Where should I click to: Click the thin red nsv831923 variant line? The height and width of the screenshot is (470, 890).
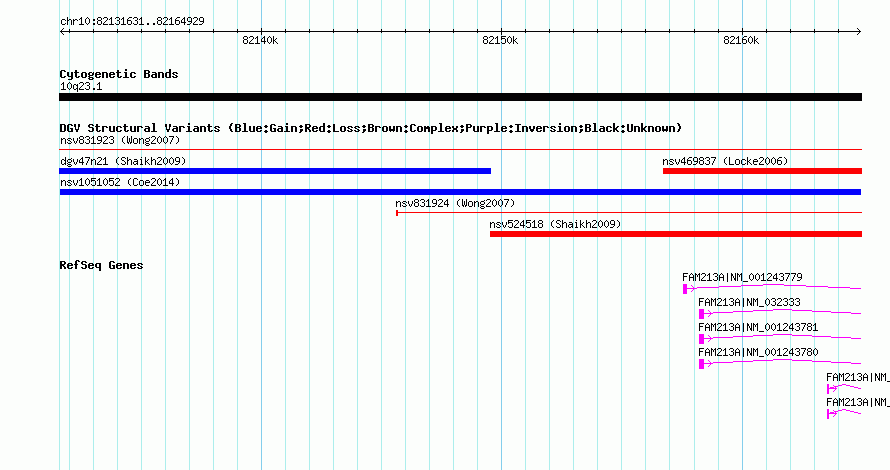tap(460, 150)
